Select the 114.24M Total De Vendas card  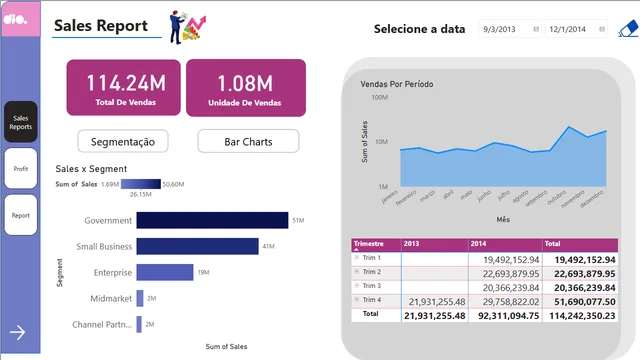click(124, 88)
